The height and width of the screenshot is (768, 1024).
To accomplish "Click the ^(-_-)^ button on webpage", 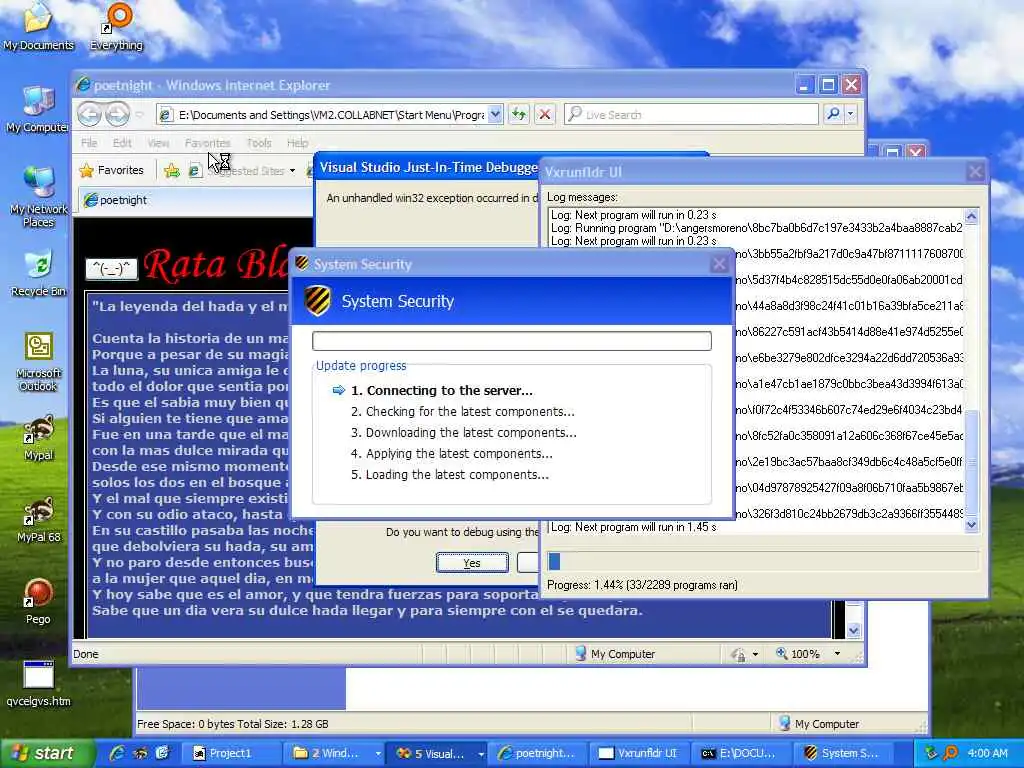I will tap(111, 268).
